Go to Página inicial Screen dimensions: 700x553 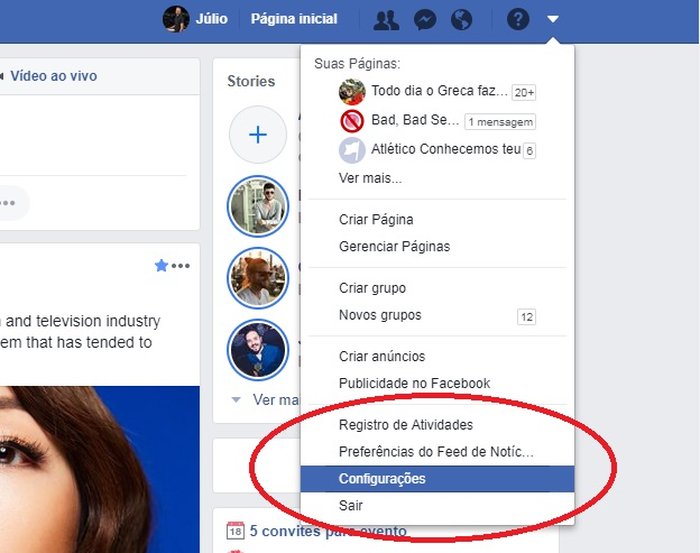coord(294,19)
